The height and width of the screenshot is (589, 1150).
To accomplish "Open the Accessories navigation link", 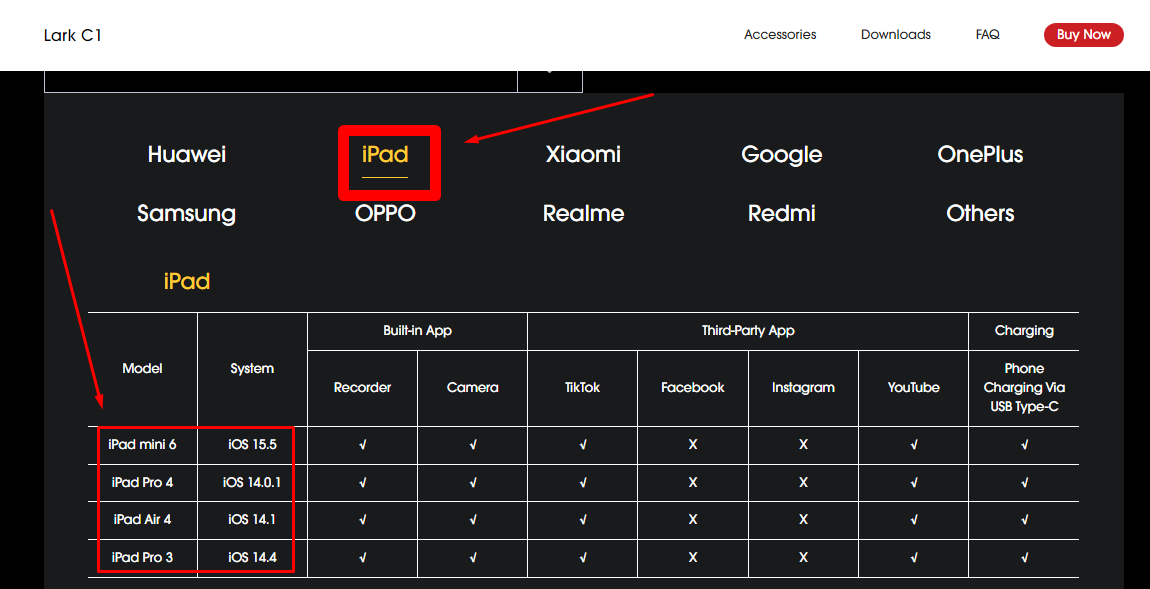I will 780,34.
